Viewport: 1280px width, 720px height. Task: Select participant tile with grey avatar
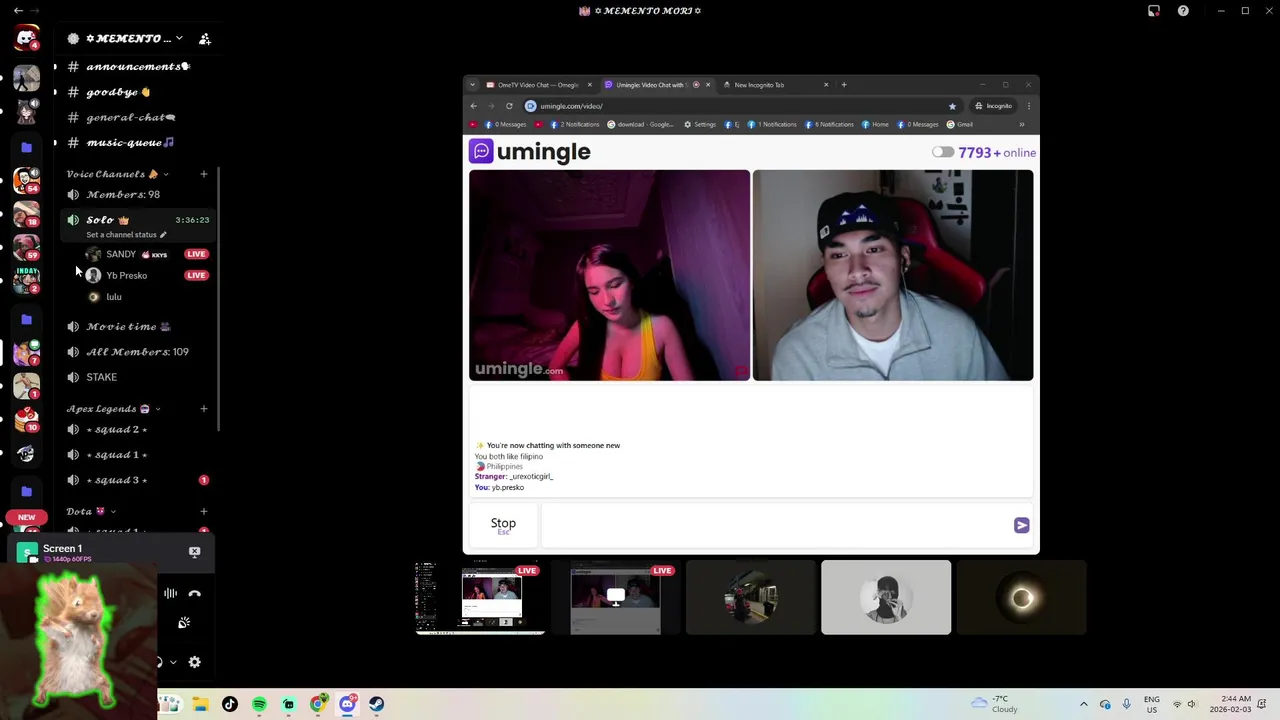[x=886, y=597]
